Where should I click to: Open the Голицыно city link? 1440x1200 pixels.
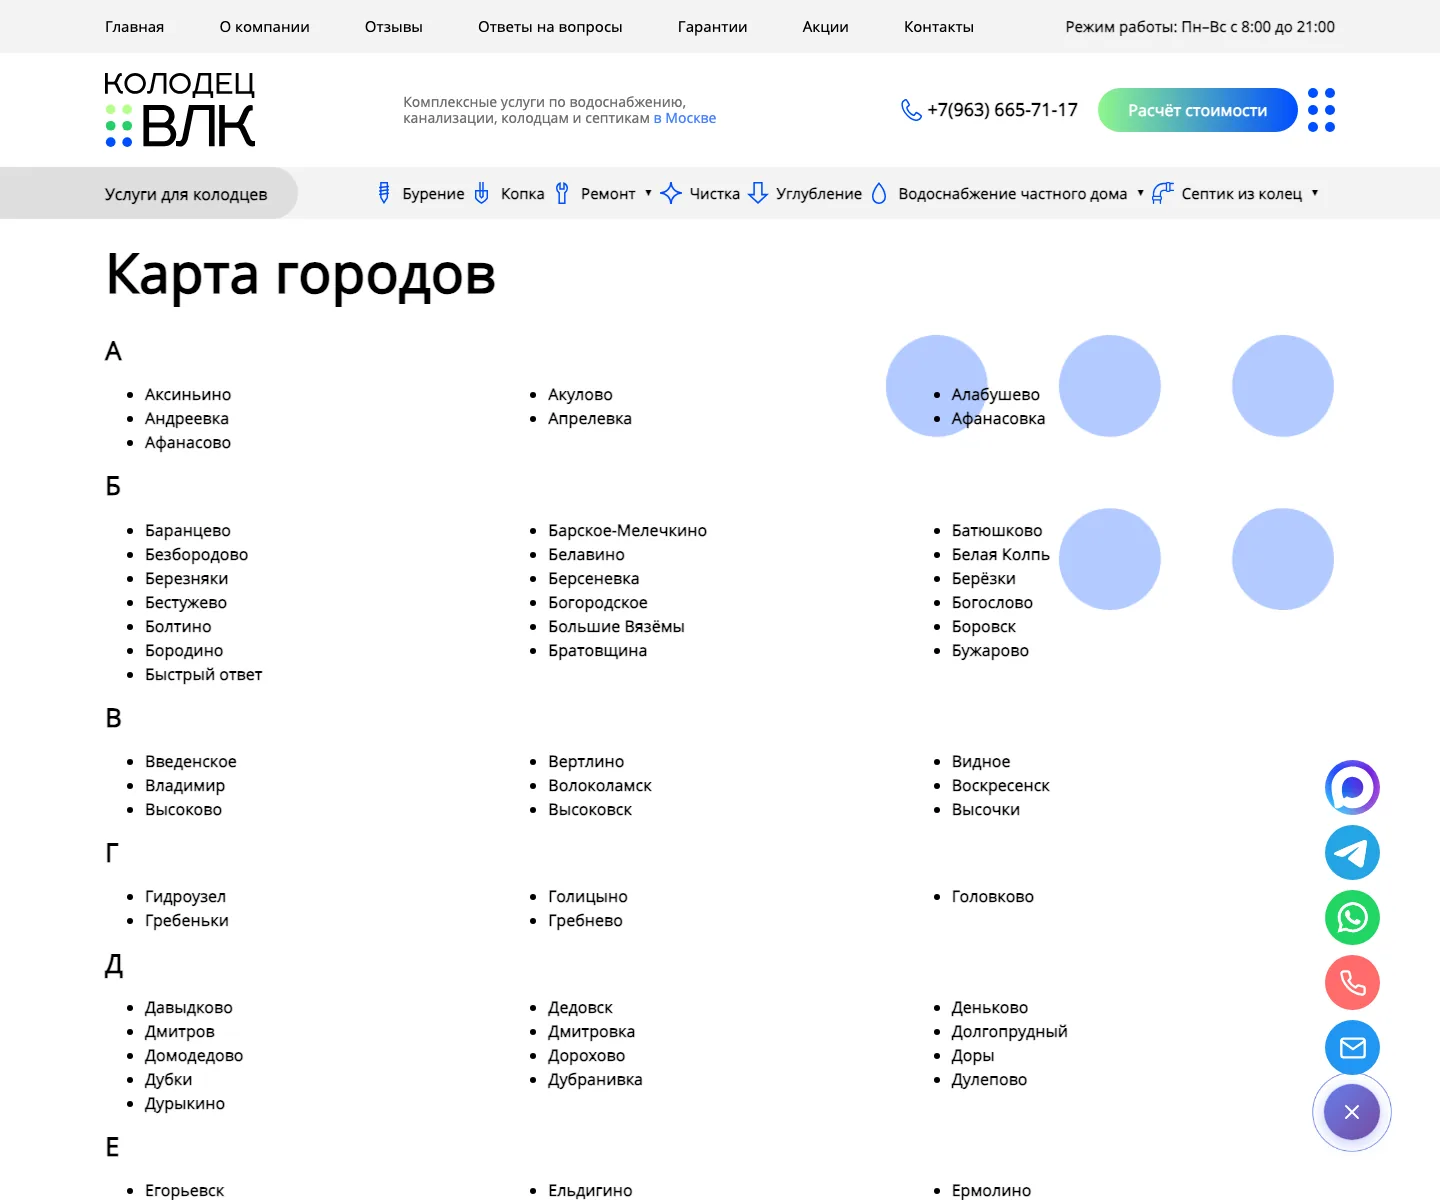click(588, 897)
